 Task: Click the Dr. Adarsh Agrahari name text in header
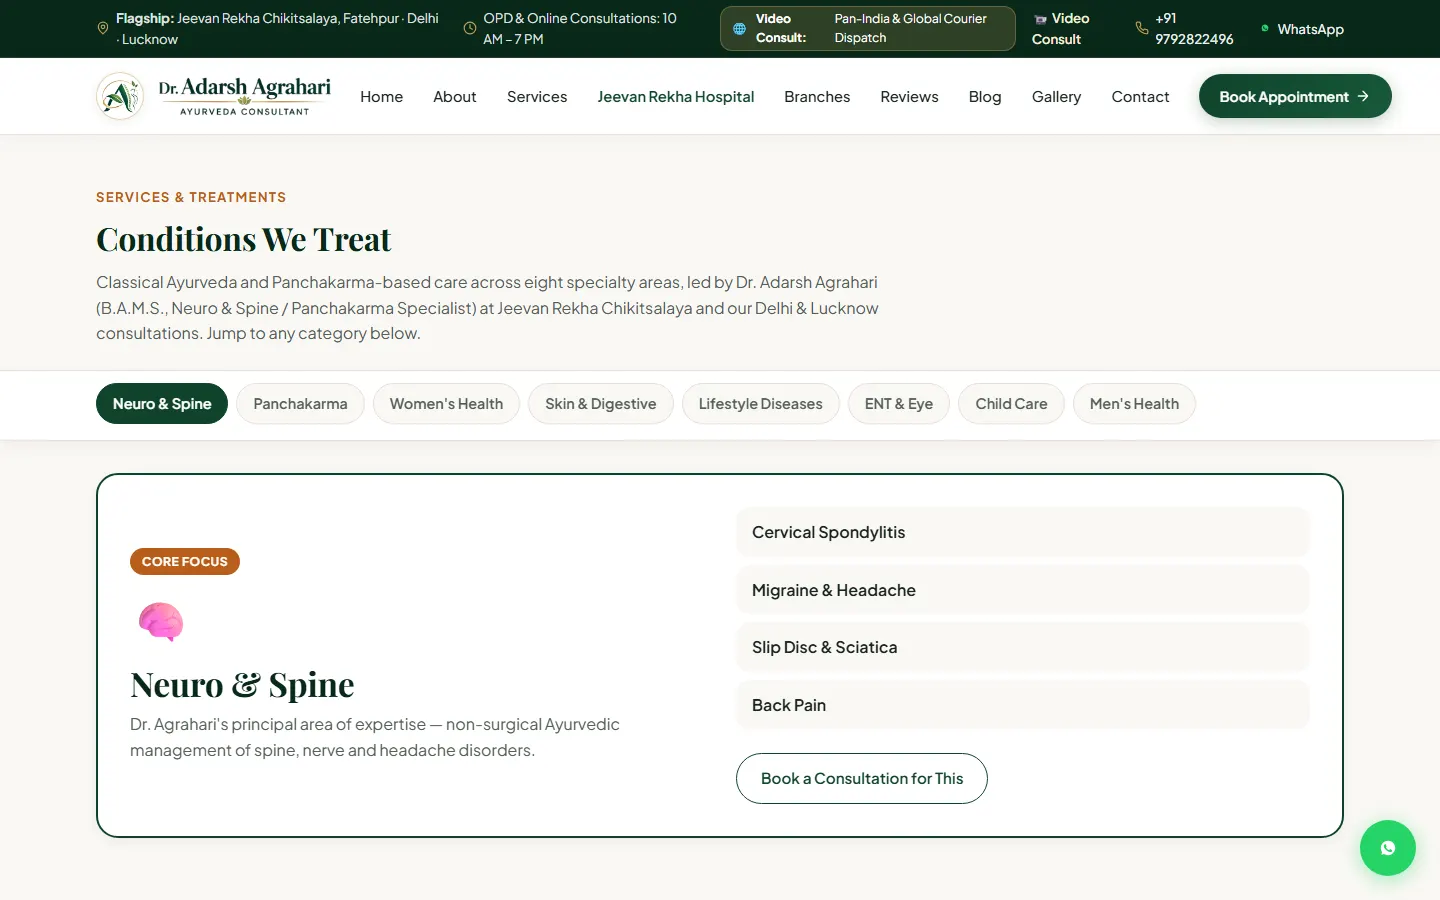tap(245, 88)
